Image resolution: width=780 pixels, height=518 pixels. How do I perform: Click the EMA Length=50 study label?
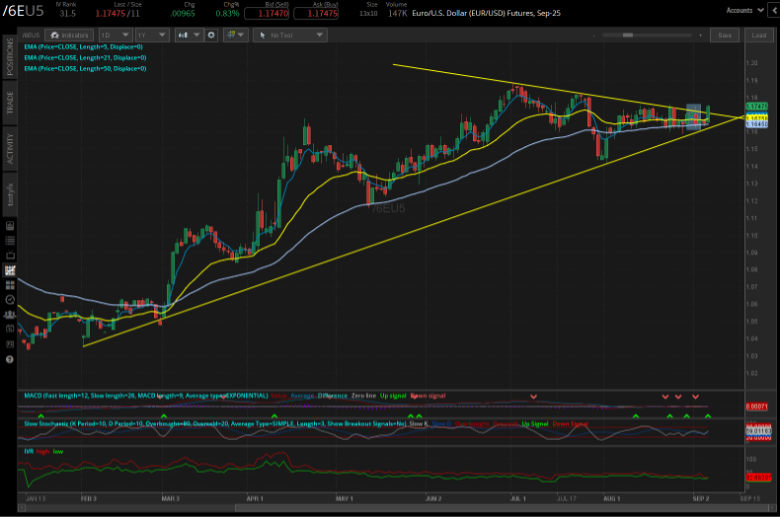tap(85, 69)
